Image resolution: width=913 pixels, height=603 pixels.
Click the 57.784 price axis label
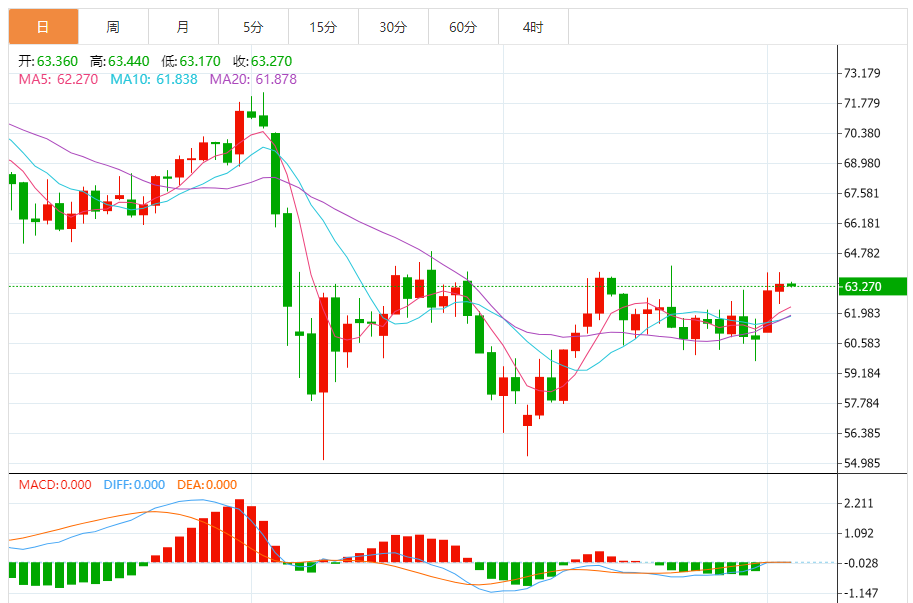[x=862, y=403]
